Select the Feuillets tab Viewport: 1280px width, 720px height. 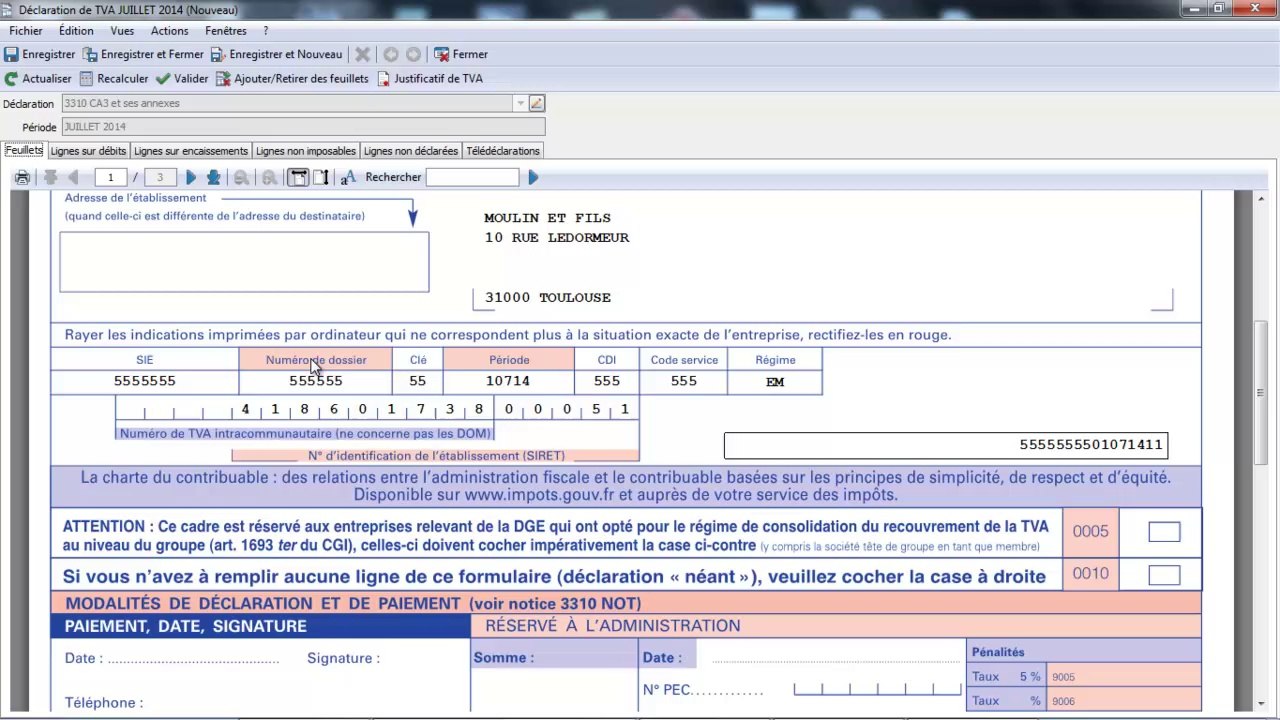pos(24,150)
